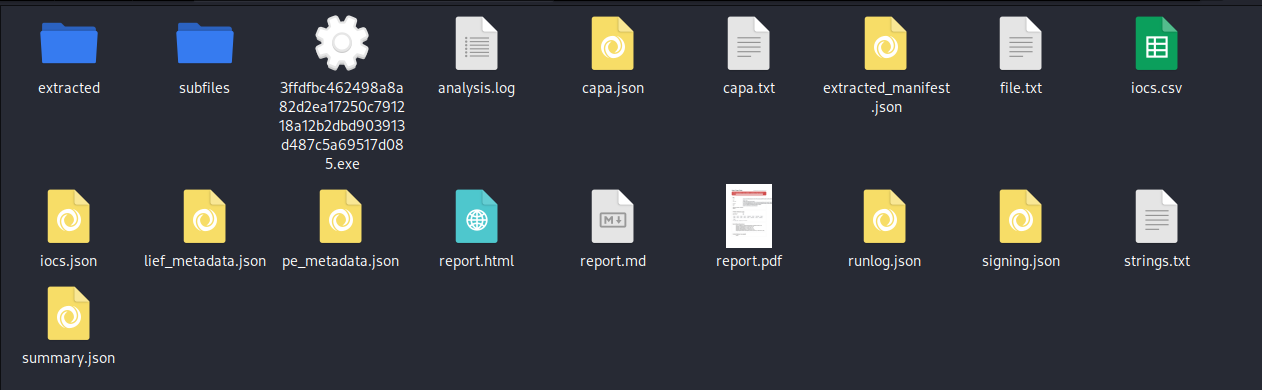Click the 'analysis.log' filename label
Image resolution: width=1262 pixels, height=390 pixels.
tap(477, 88)
